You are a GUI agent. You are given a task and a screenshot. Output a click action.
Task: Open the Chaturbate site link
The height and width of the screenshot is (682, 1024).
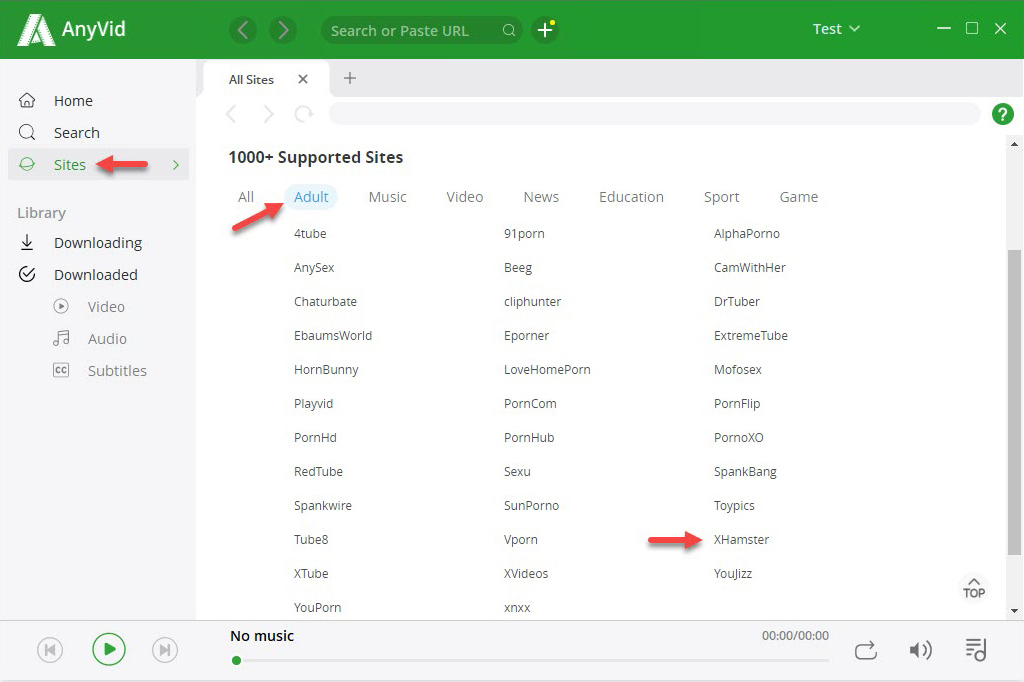click(325, 302)
